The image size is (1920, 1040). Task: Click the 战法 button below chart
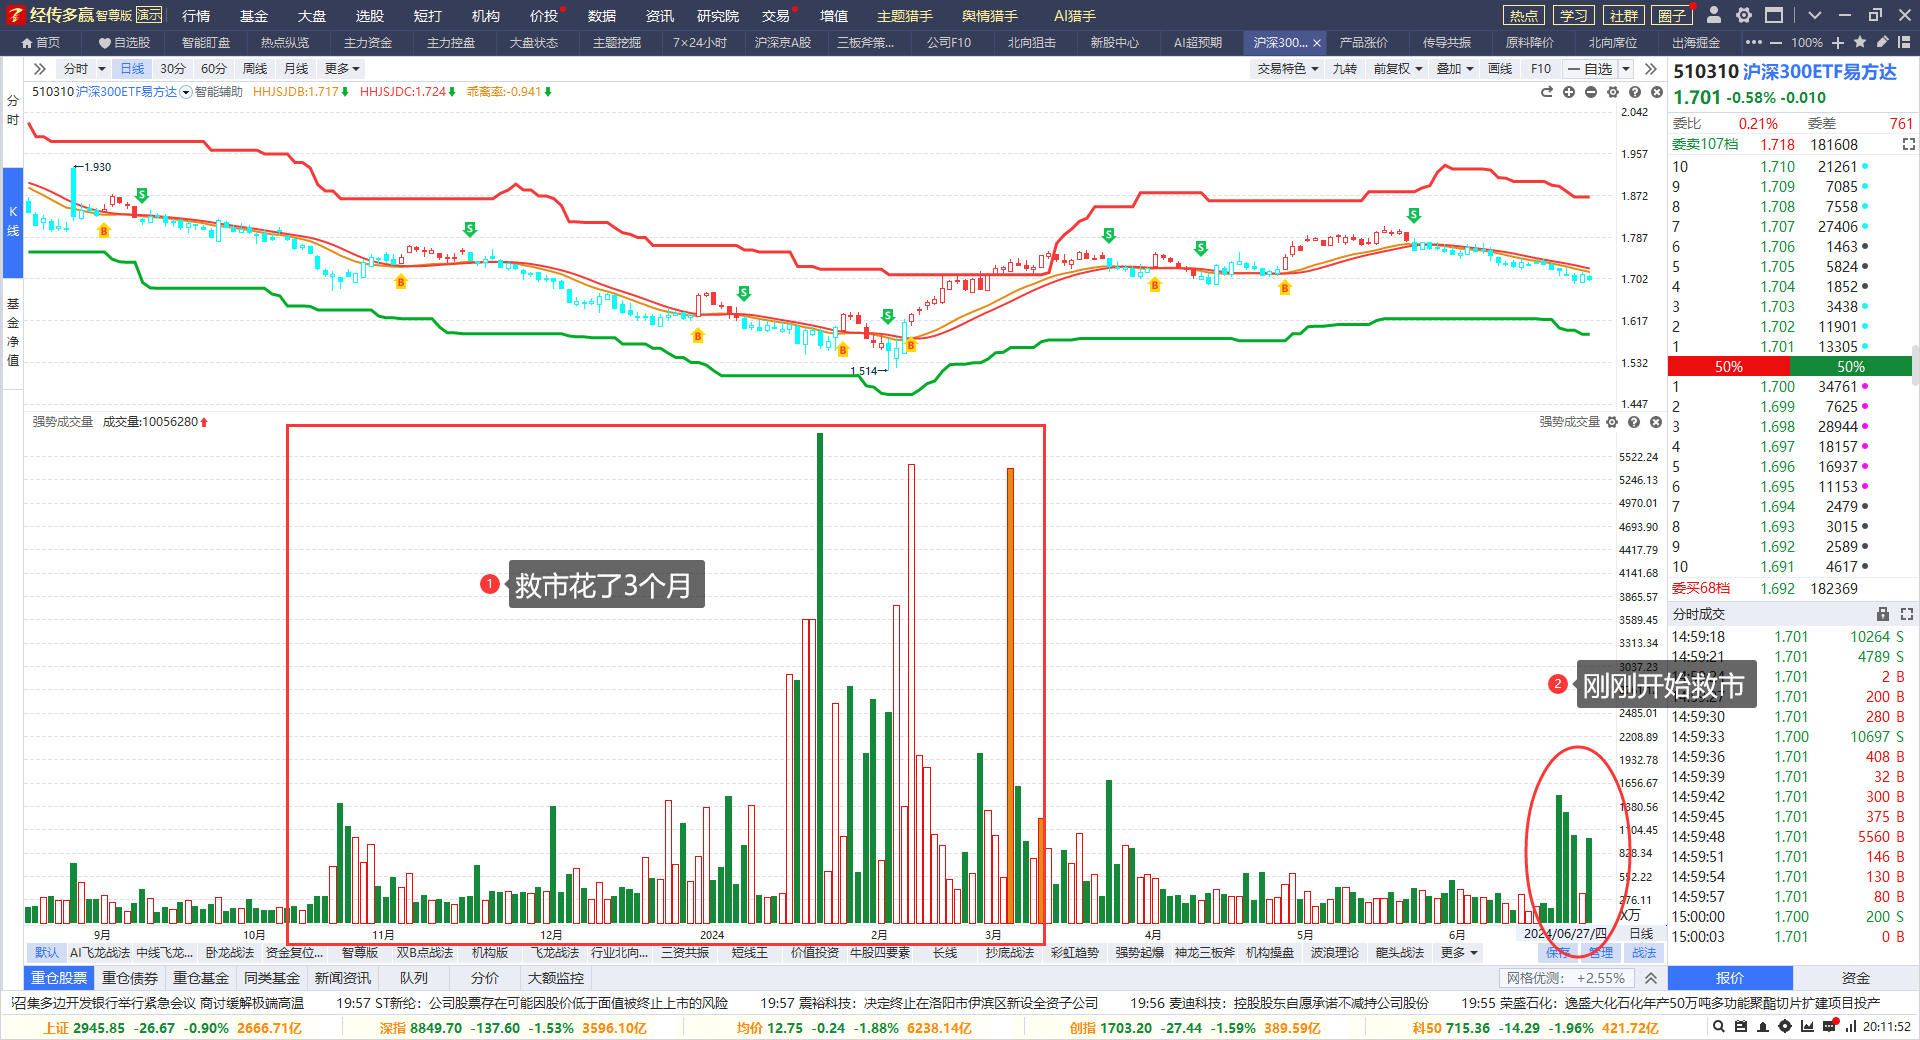point(1644,953)
